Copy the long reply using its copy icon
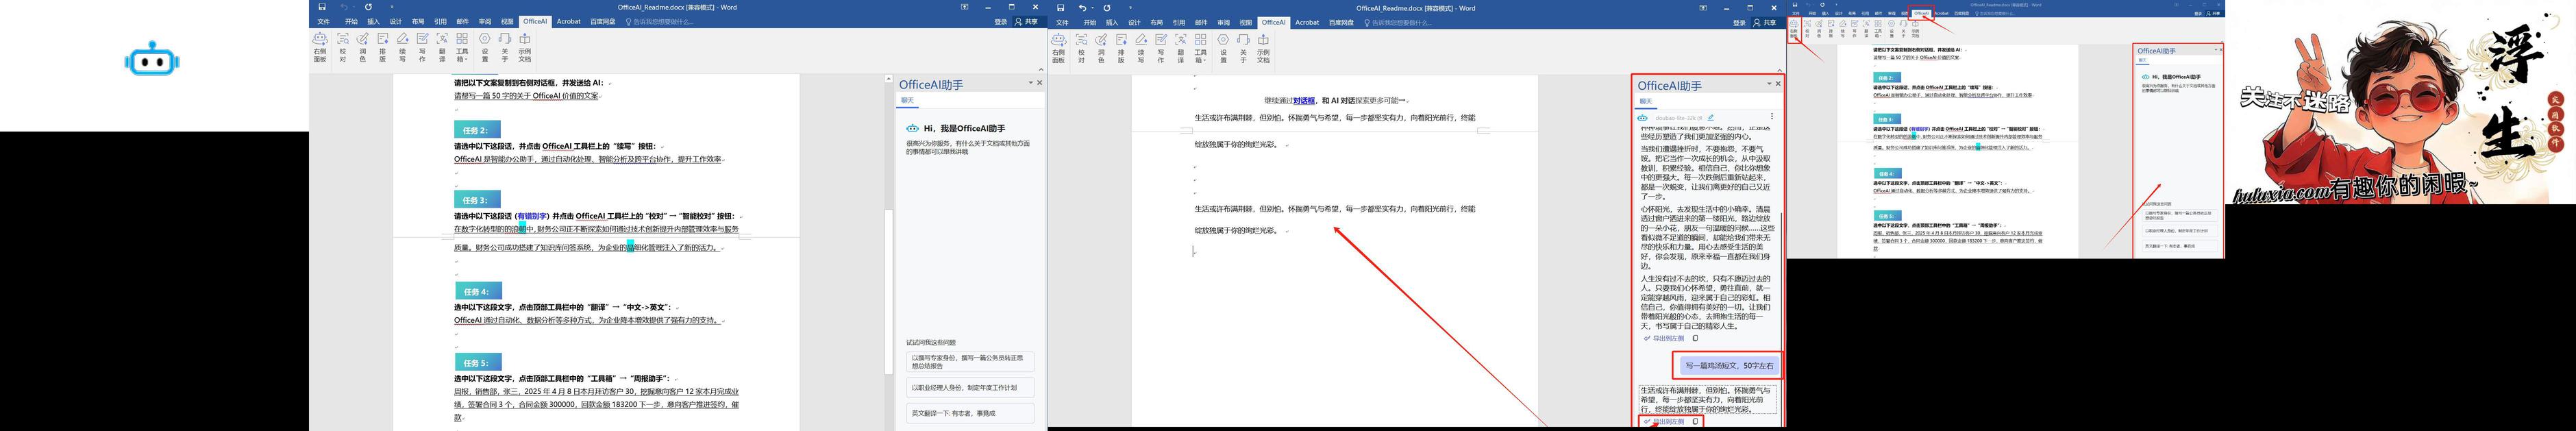This screenshot has width=2576, height=431. (1695, 338)
